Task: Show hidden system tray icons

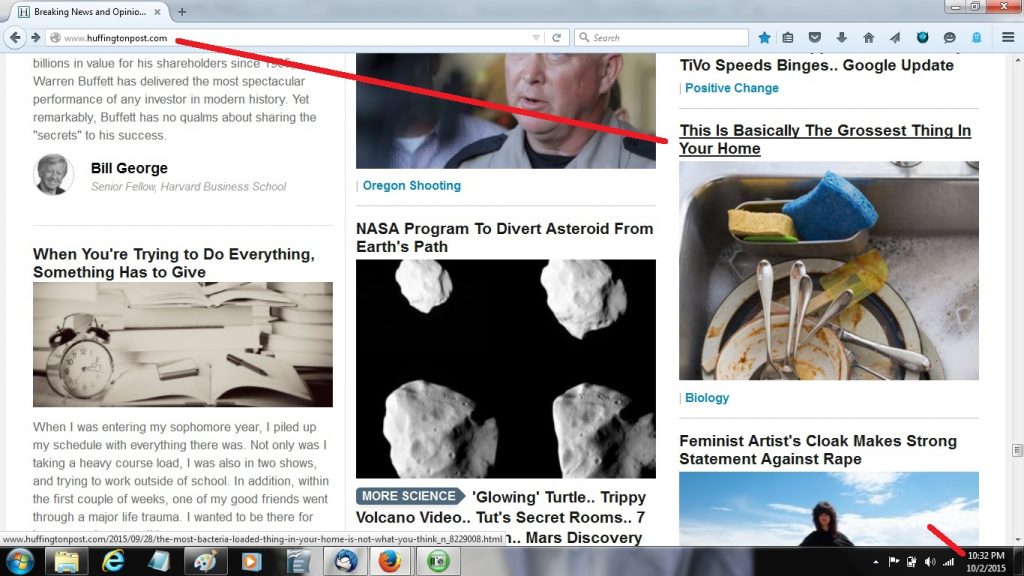Action: tap(875, 562)
